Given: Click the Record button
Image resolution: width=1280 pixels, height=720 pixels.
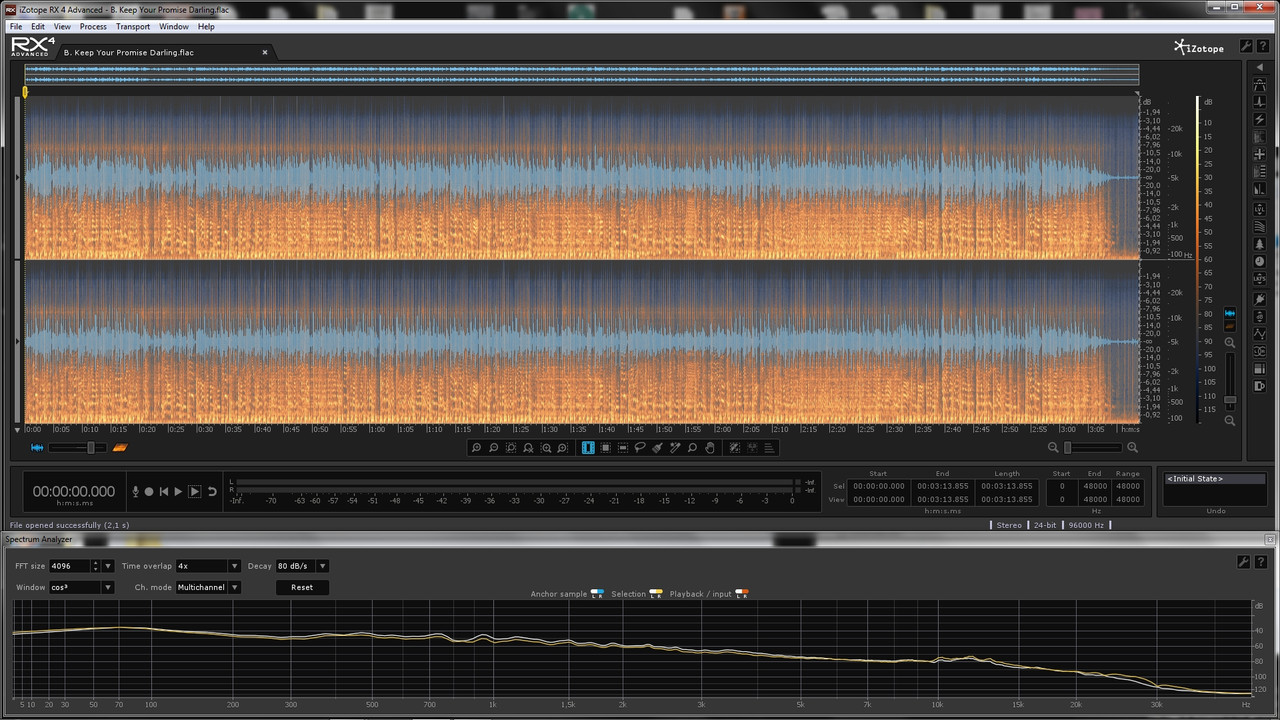Looking at the screenshot, I should coord(149,491).
